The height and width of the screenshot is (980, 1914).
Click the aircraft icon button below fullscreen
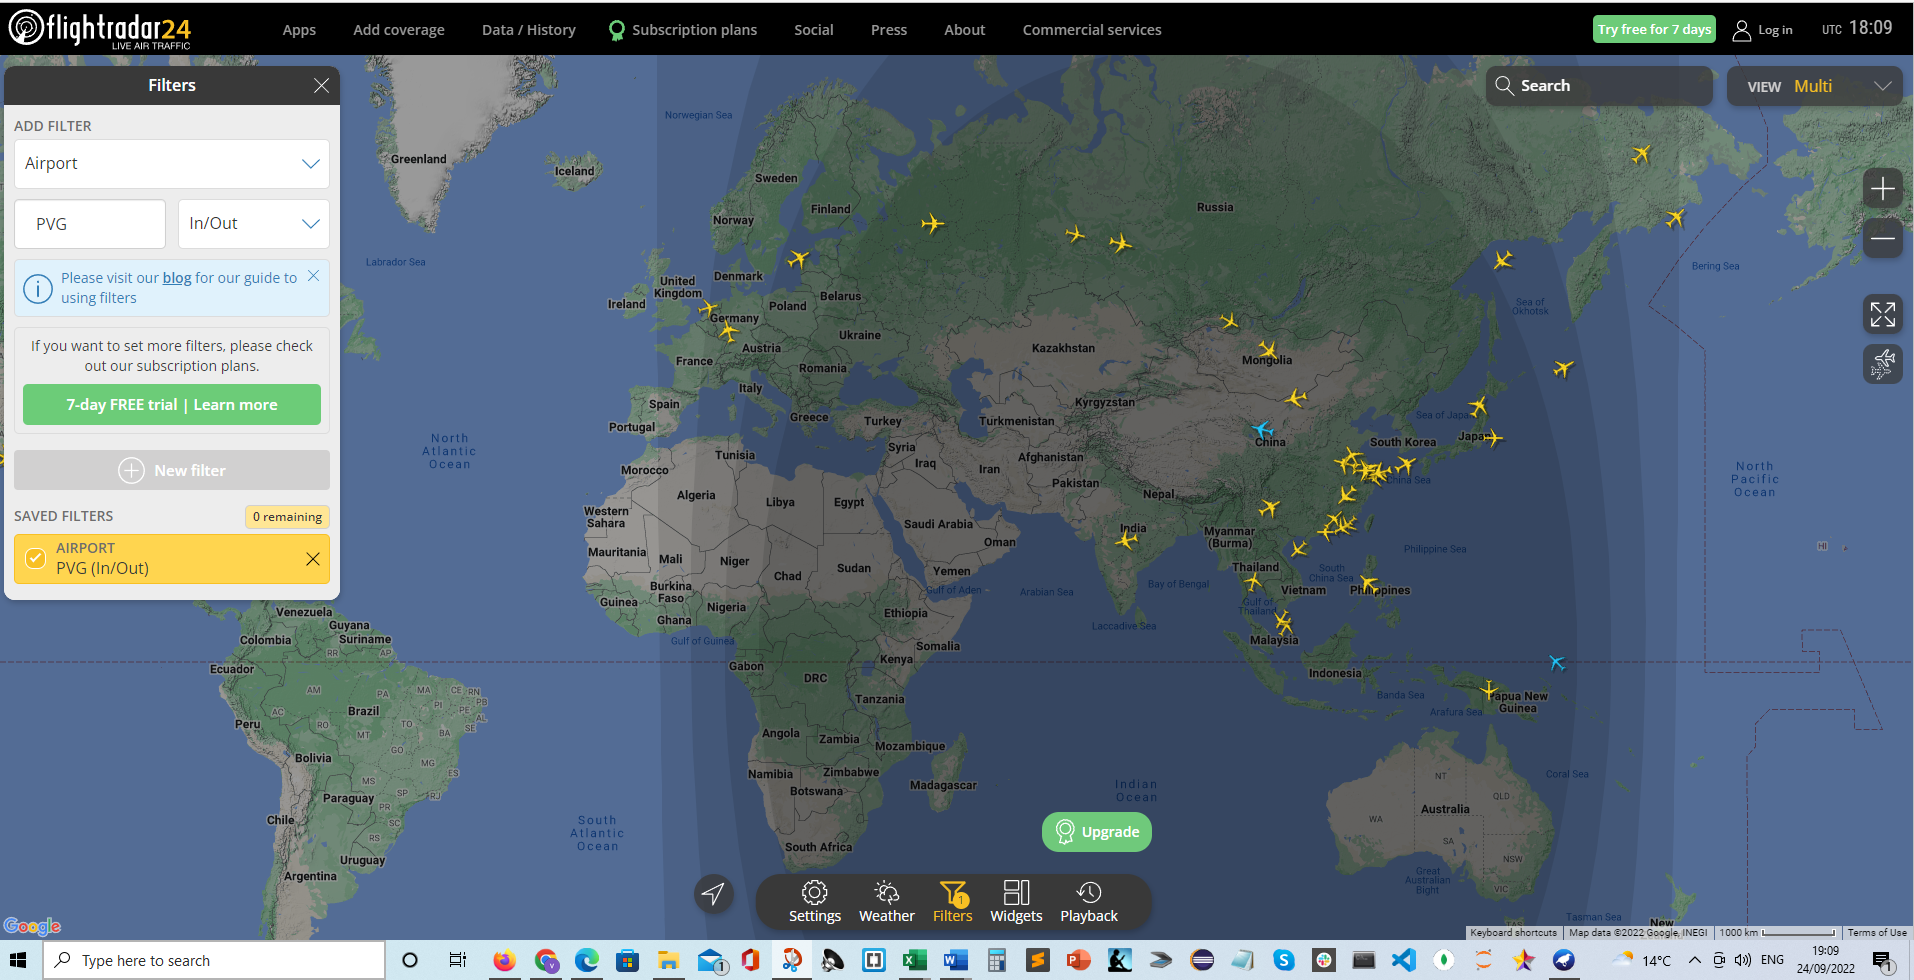(1883, 364)
